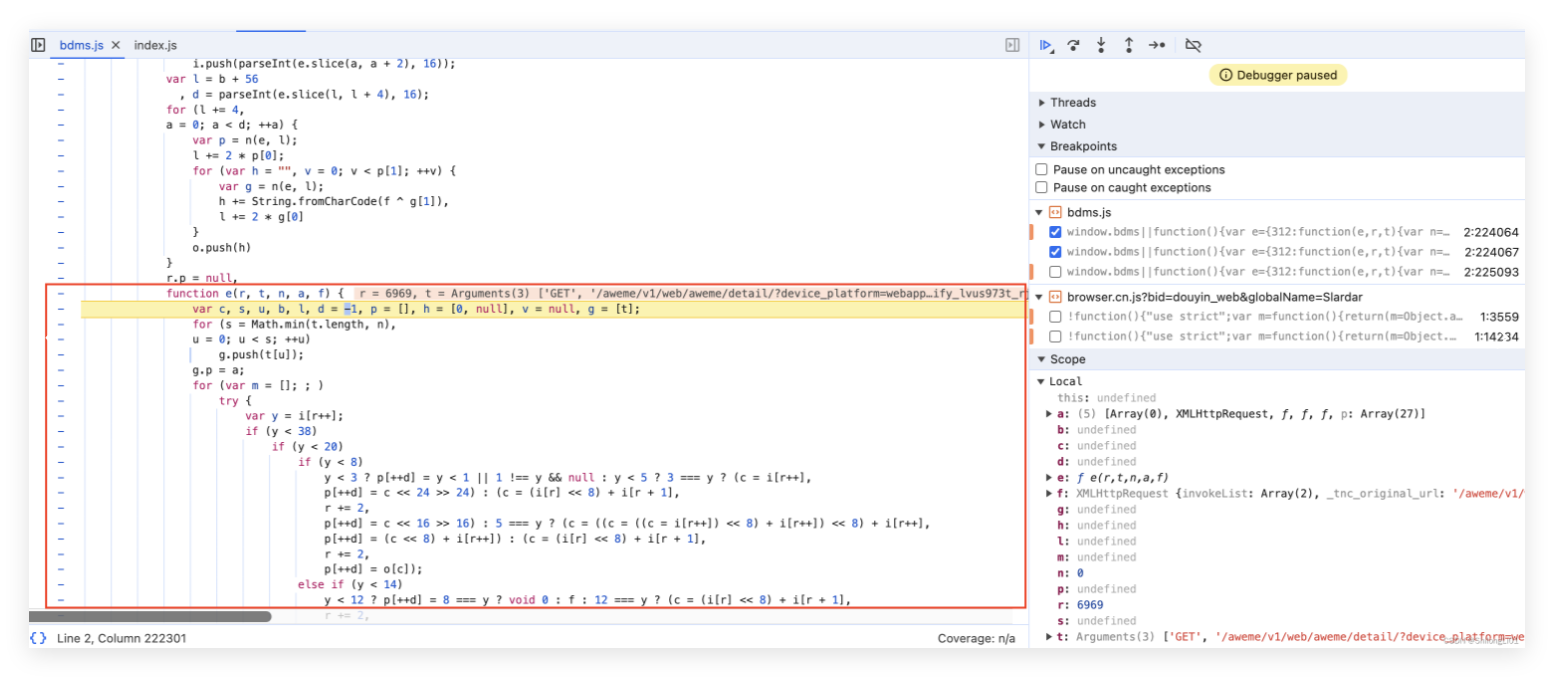Viewport: 1554px width, 677px height.
Task: Collapse the bdms.js breakpoint group
Action: [x=1041, y=212]
